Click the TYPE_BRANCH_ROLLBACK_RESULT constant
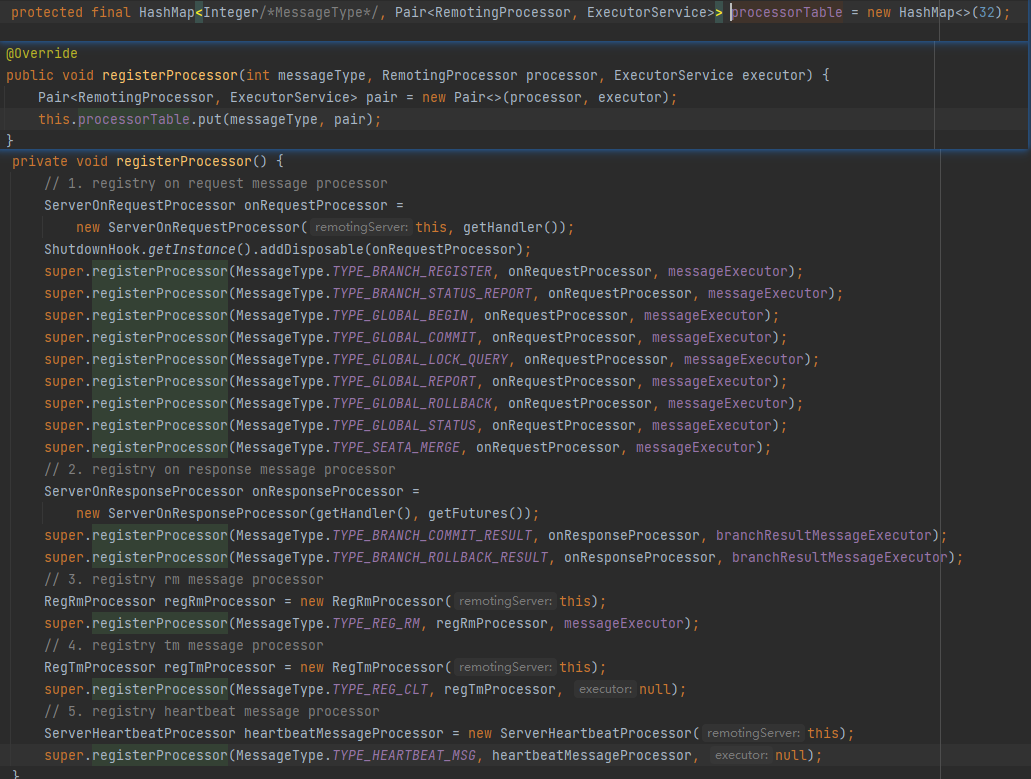The width and height of the screenshot is (1031, 779). tap(440, 557)
